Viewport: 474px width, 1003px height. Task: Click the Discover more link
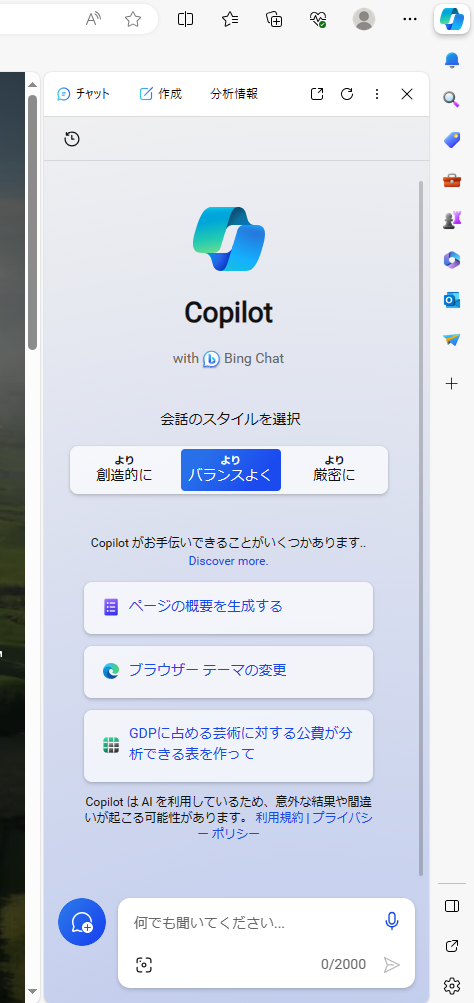pos(228,561)
